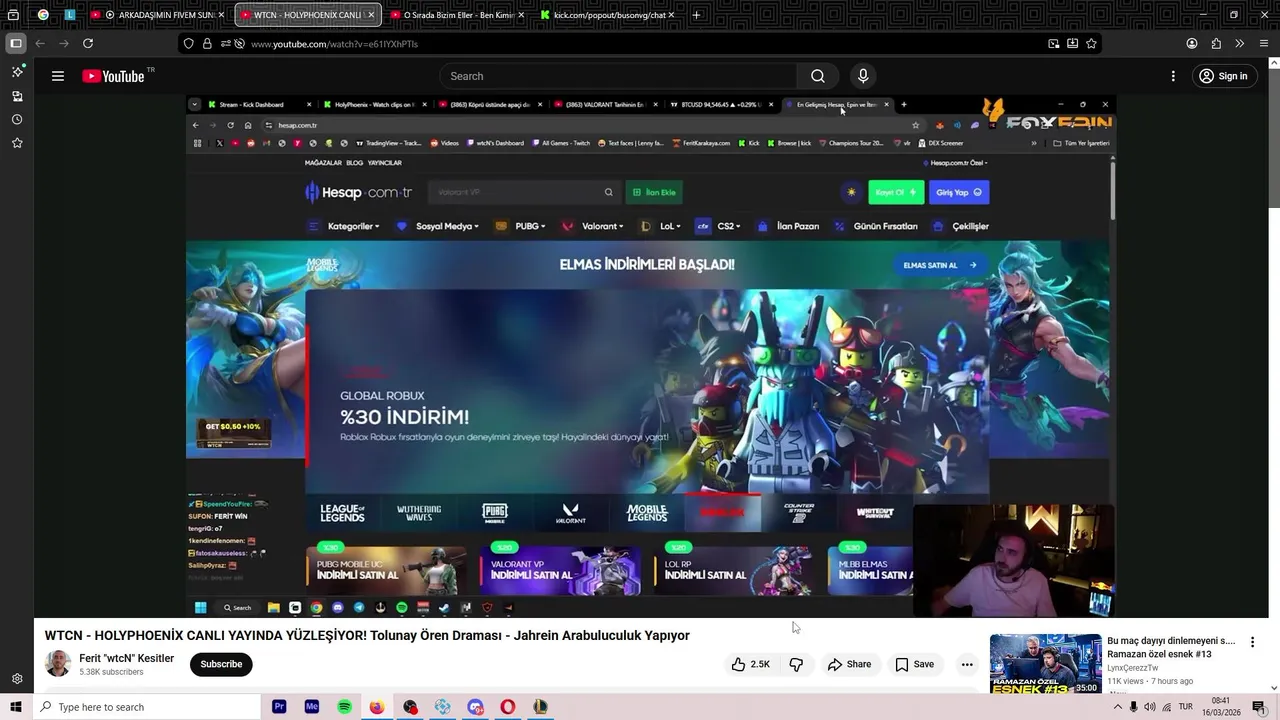Open YouTube settings three-dot menu near Sign in
The width and height of the screenshot is (1280, 720).
tap(1173, 76)
